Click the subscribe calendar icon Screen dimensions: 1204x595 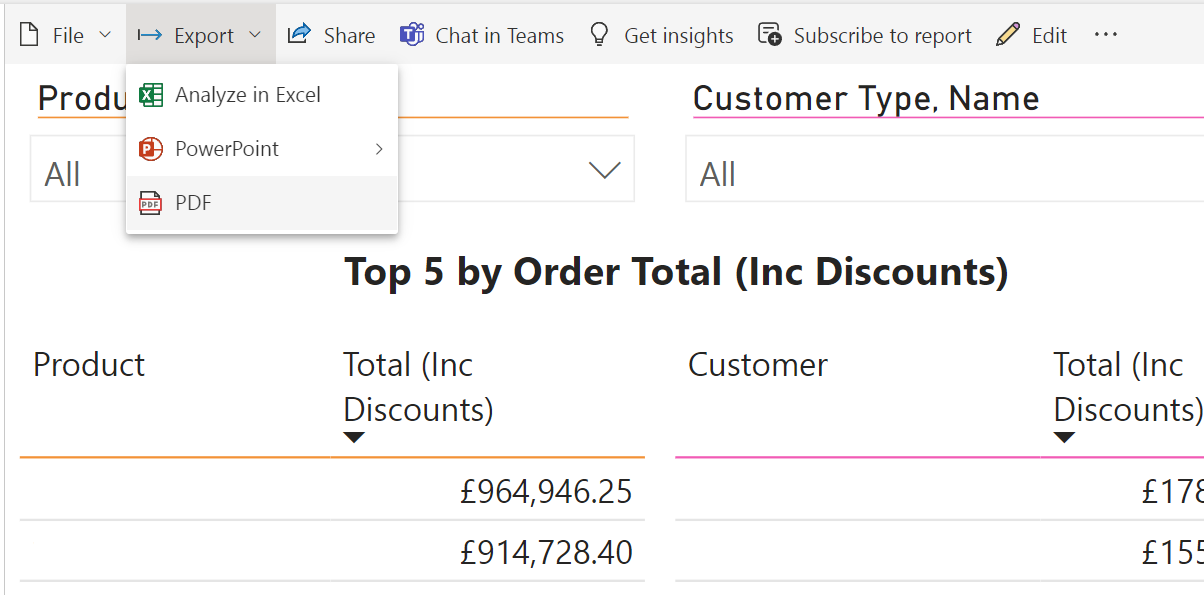[x=770, y=35]
